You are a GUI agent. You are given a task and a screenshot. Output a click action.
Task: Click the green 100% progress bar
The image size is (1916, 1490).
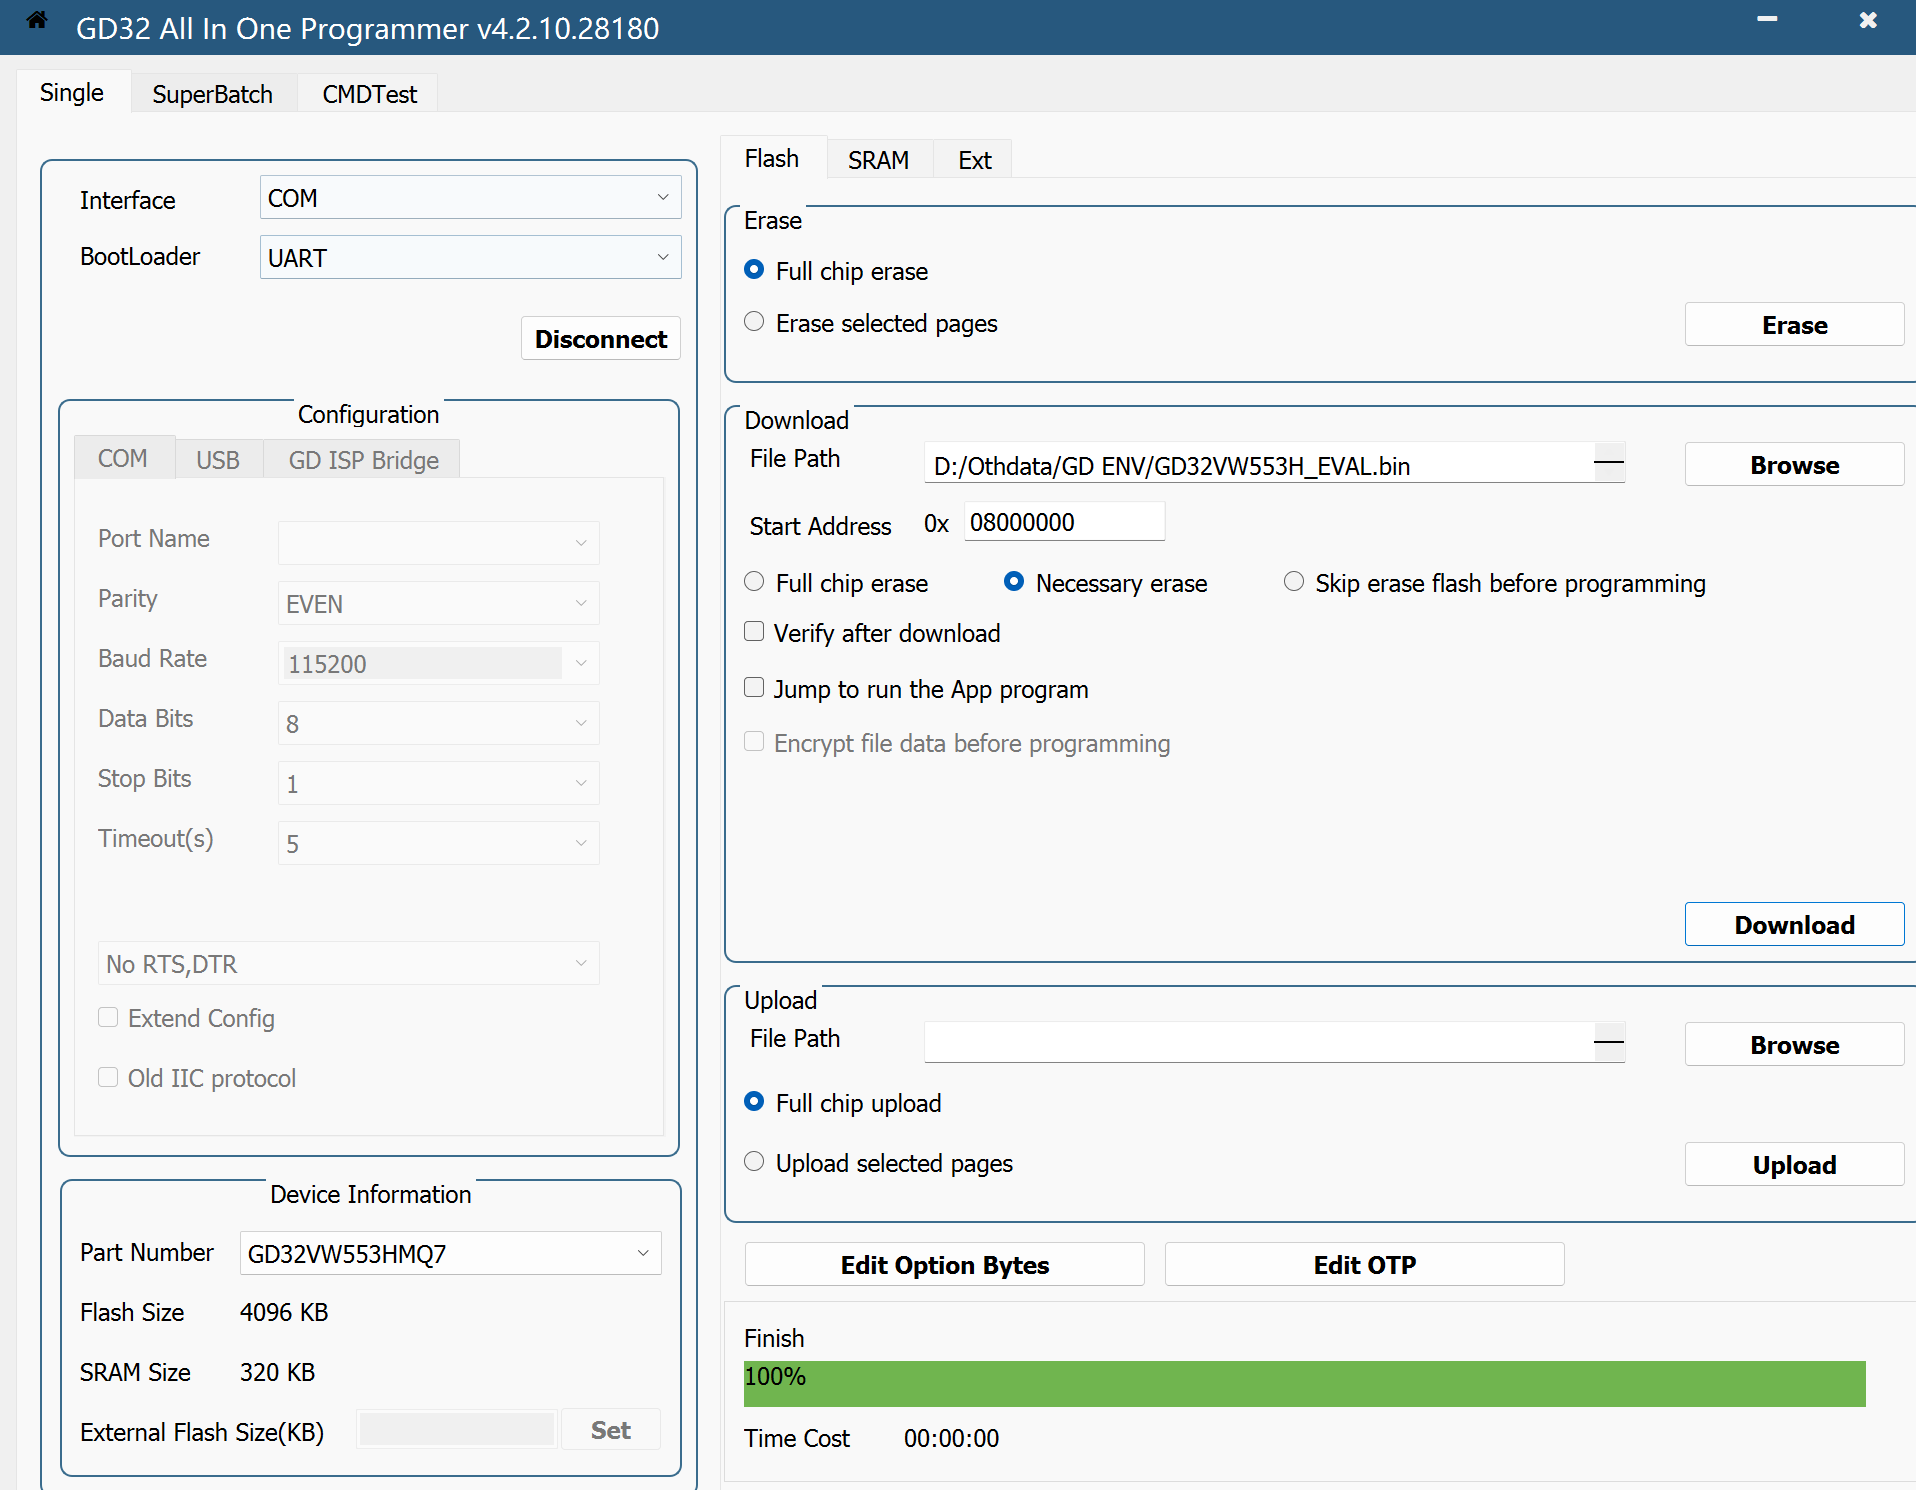tap(1305, 1384)
